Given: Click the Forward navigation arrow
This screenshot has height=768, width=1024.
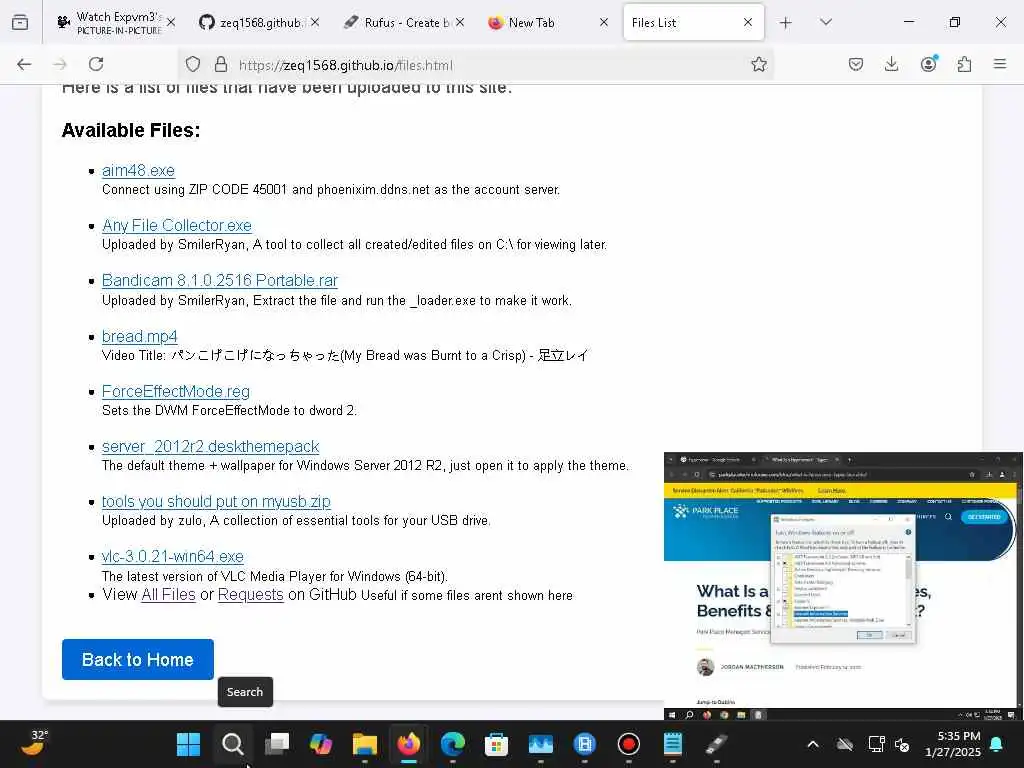Looking at the screenshot, I should (60, 64).
